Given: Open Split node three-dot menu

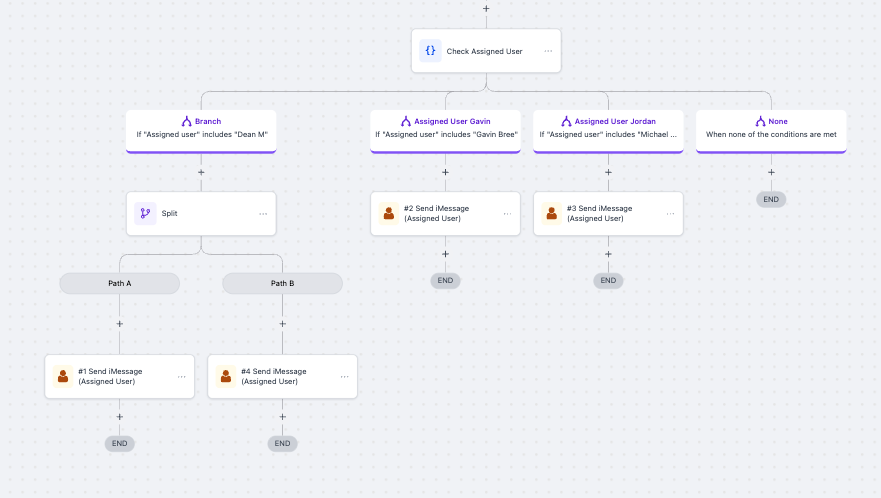Looking at the screenshot, I should point(263,213).
